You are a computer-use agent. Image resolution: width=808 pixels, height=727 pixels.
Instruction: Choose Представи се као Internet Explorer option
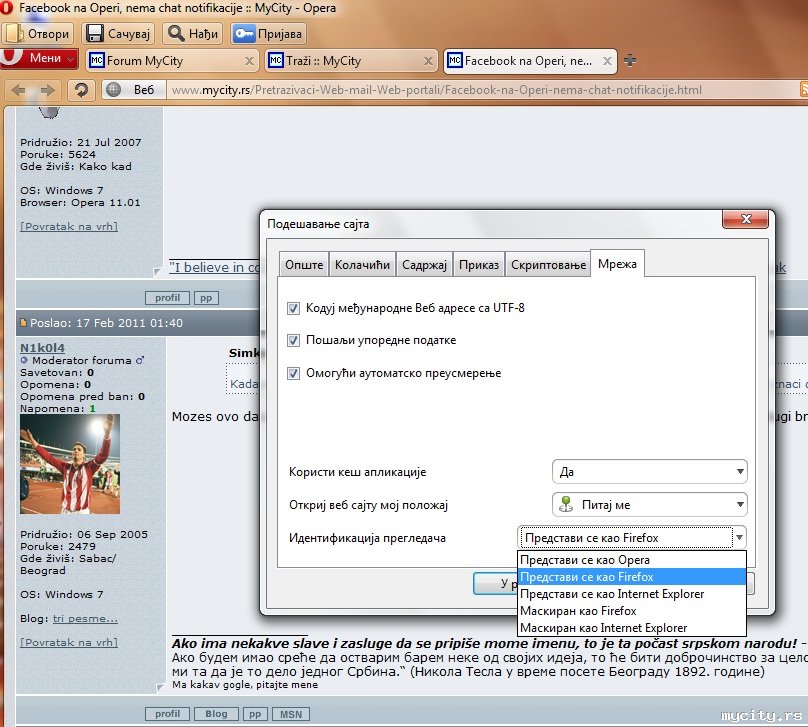tap(632, 594)
